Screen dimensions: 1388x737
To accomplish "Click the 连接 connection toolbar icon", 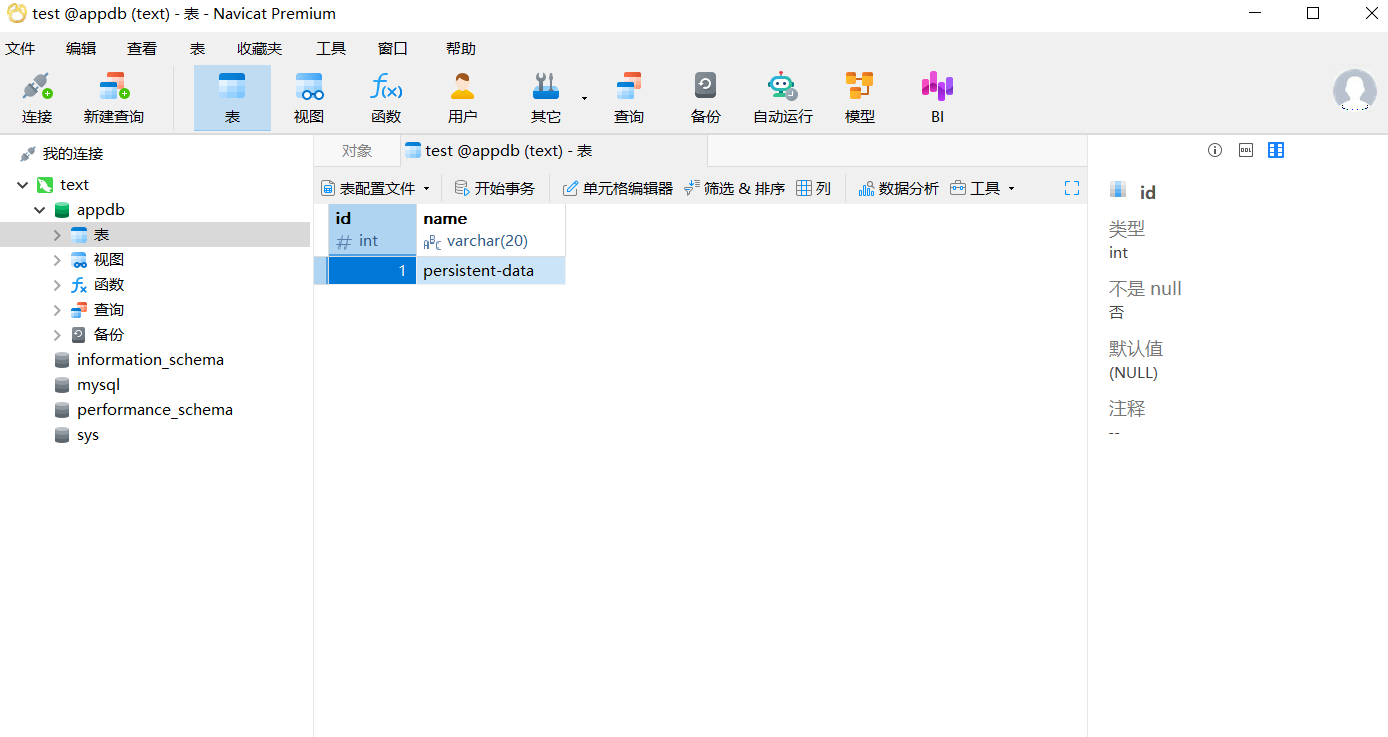I will point(37,98).
